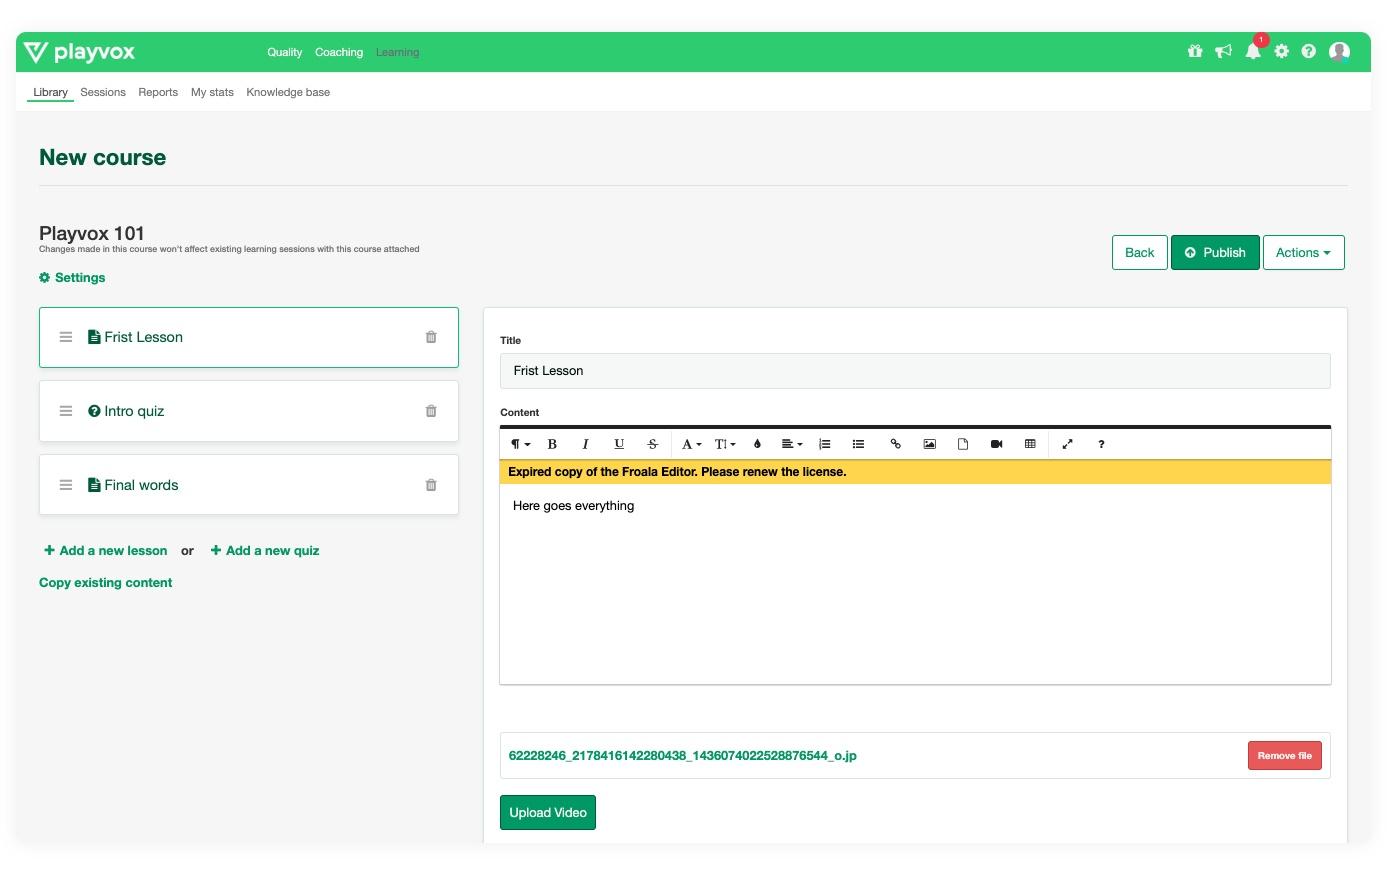This screenshot has height=875, width=1387.
Task: Toggle bold formatting in the editor
Action: pos(552,444)
